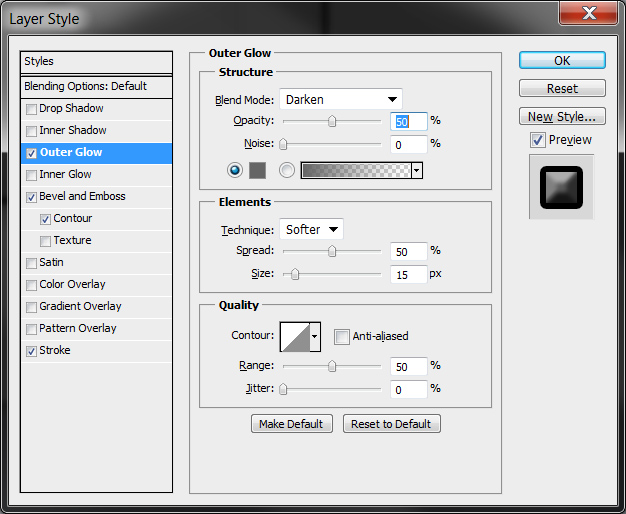626x514 pixels.
Task: Open the Blend Mode dropdown
Action: coord(340,99)
